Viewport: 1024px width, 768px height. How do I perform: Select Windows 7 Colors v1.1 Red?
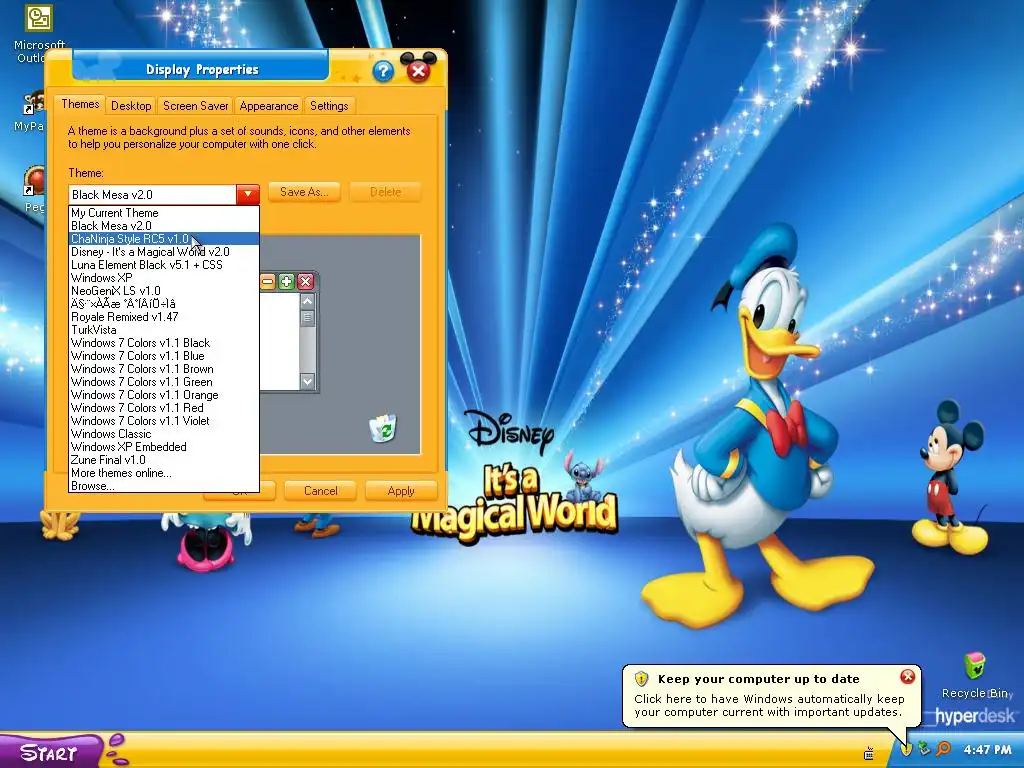click(x=164, y=408)
